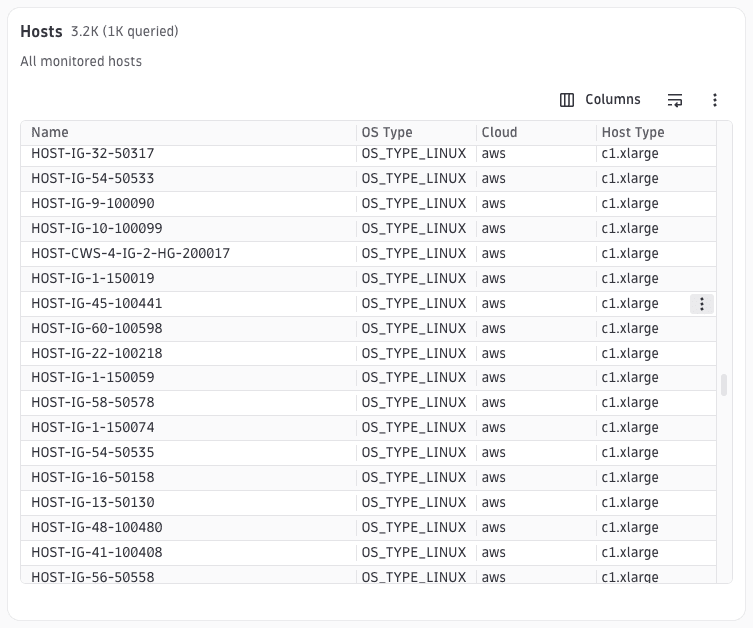This screenshot has height=628, width=753.
Task: Open table options three-dot menu
Action: pyautogui.click(x=715, y=100)
